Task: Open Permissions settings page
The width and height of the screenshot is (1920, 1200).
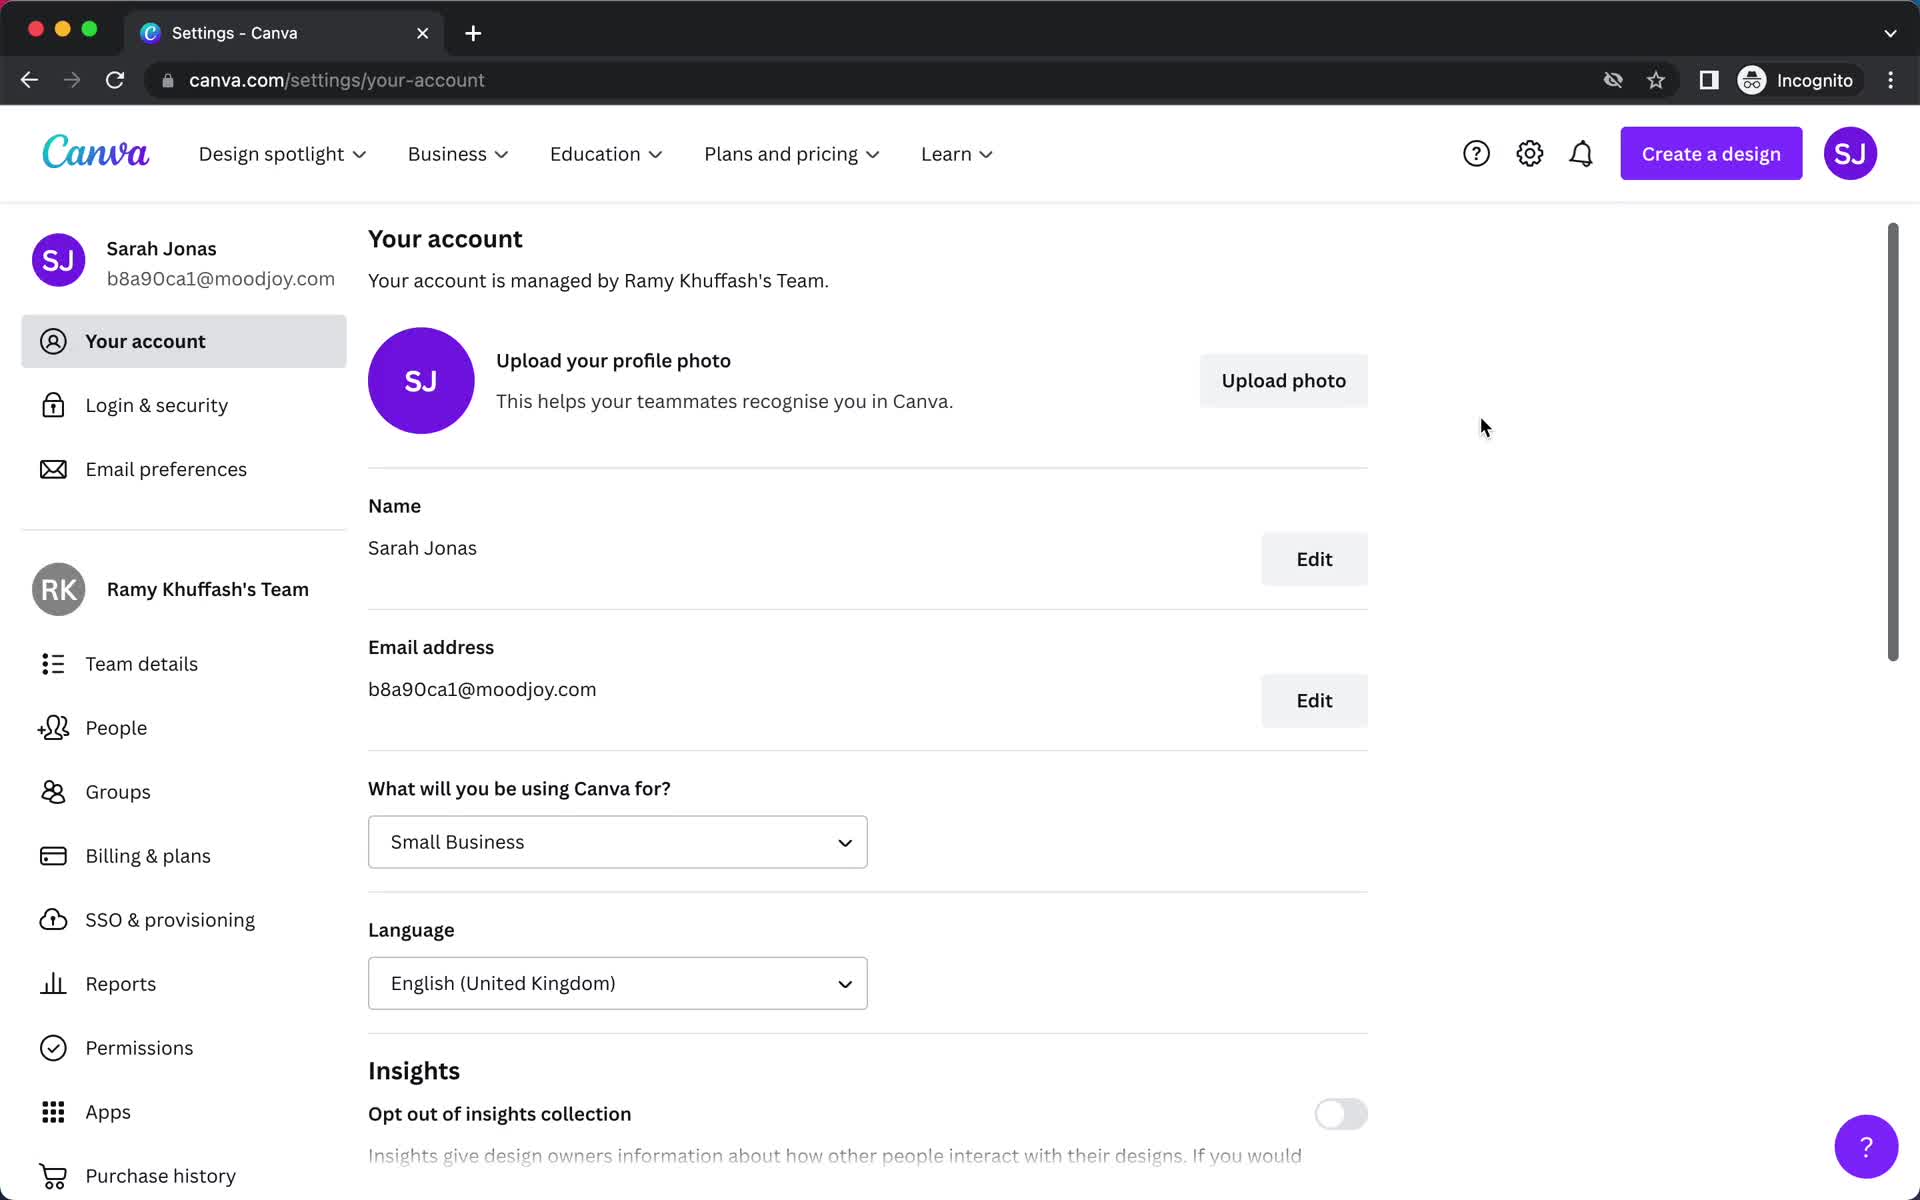Action: click(x=184, y=1048)
